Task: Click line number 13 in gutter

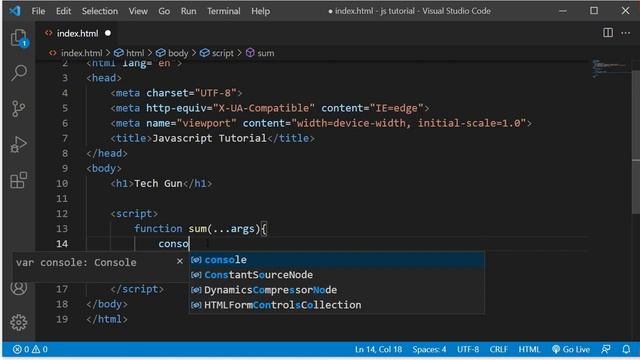Action: [62, 229]
